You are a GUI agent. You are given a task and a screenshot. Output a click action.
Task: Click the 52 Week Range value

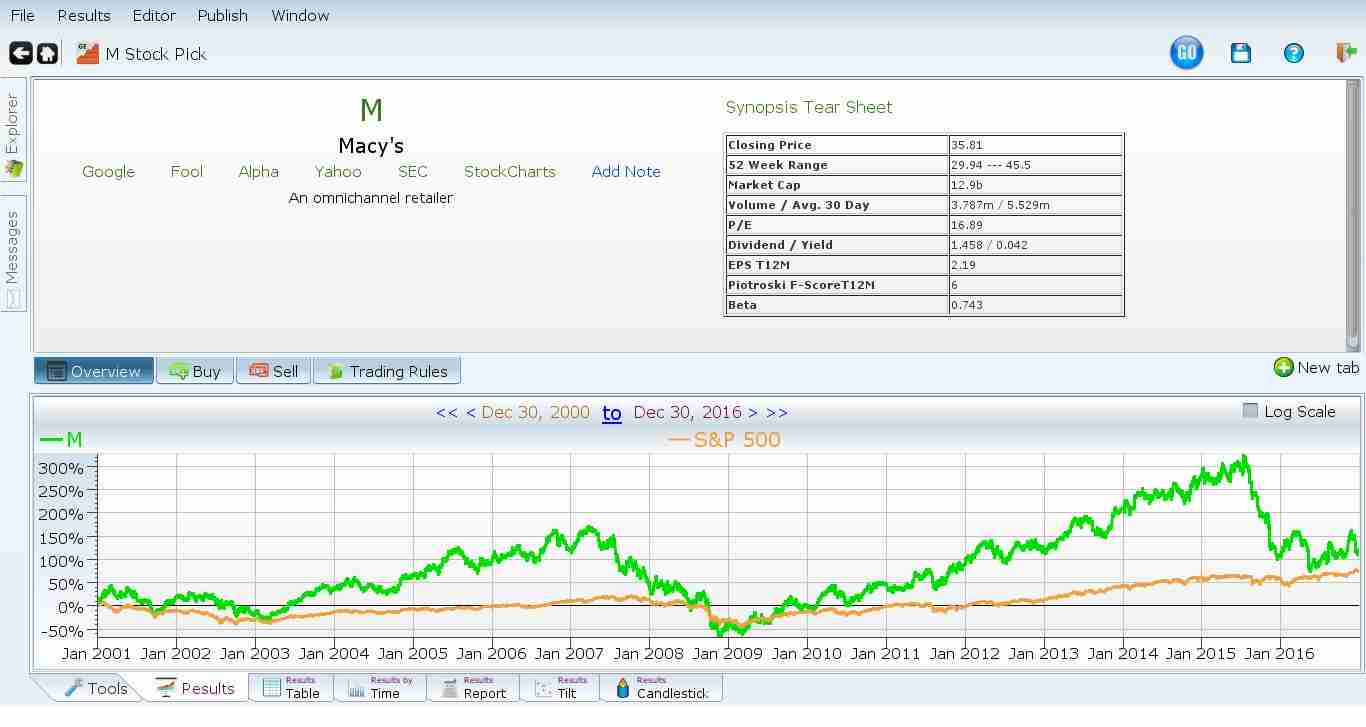pyautogui.click(x=1035, y=165)
